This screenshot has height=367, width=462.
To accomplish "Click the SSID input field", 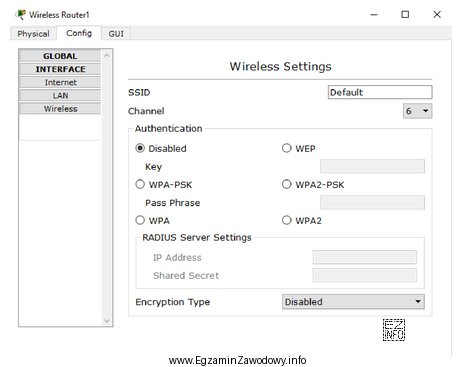I will 380,92.
